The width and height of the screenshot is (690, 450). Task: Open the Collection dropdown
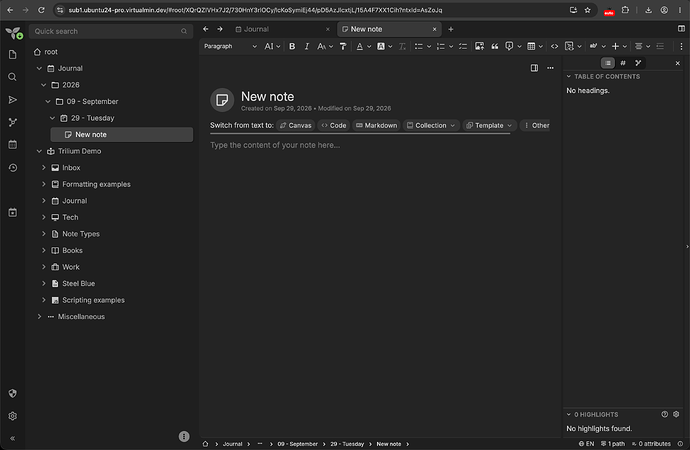(x=431, y=125)
